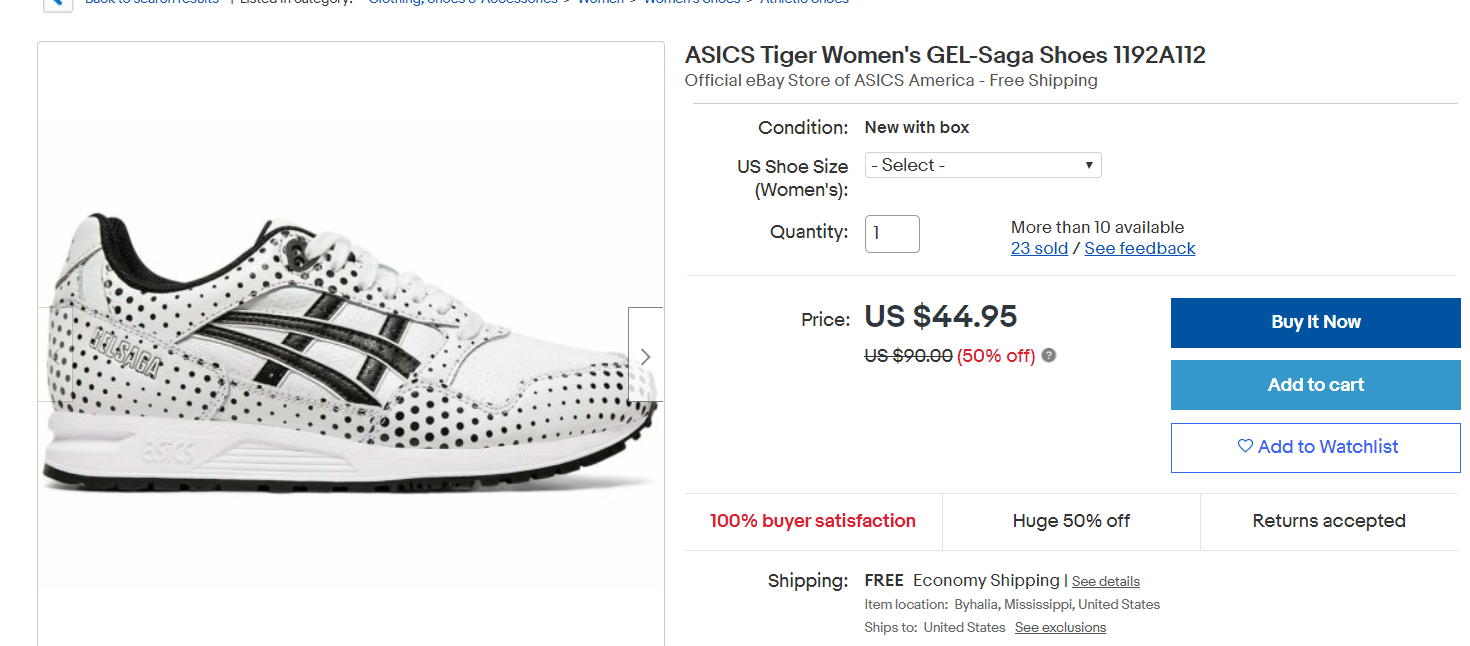
Task: Open the See exclusions link
Action: 1060,627
